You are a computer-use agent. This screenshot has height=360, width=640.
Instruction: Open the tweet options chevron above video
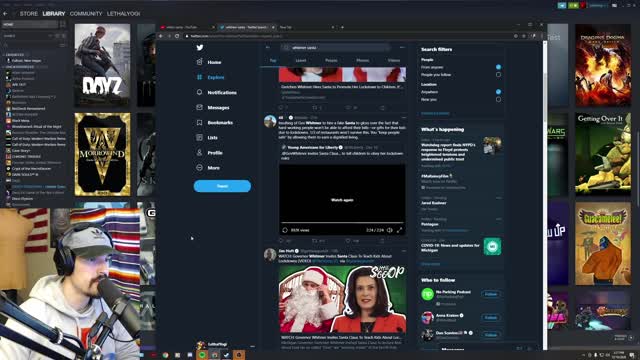(x=404, y=118)
